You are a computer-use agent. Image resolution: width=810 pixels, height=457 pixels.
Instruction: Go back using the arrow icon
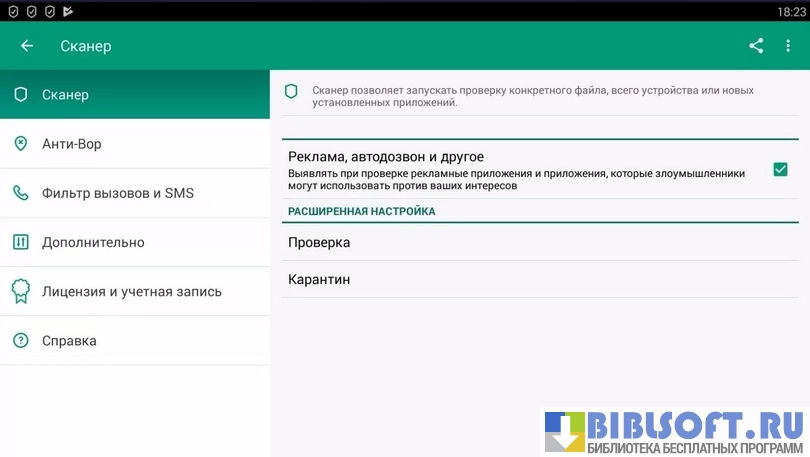pyautogui.click(x=27, y=46)
